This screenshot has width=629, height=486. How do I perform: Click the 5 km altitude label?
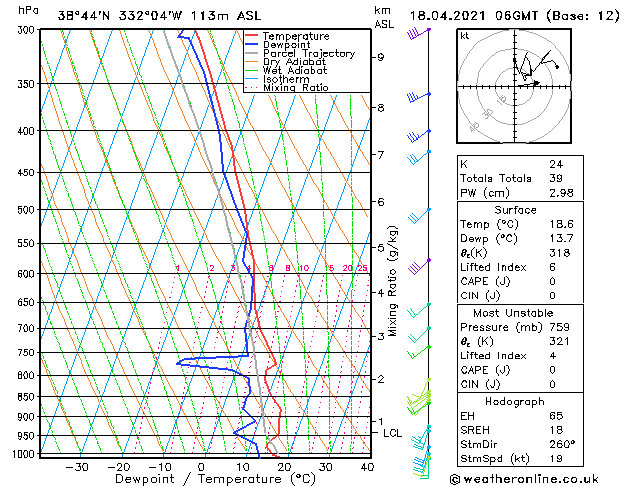[380, 248]
